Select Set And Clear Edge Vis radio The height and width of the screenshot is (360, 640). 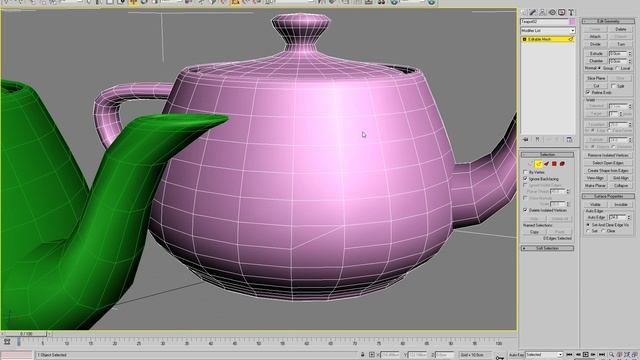click(588, 225)
